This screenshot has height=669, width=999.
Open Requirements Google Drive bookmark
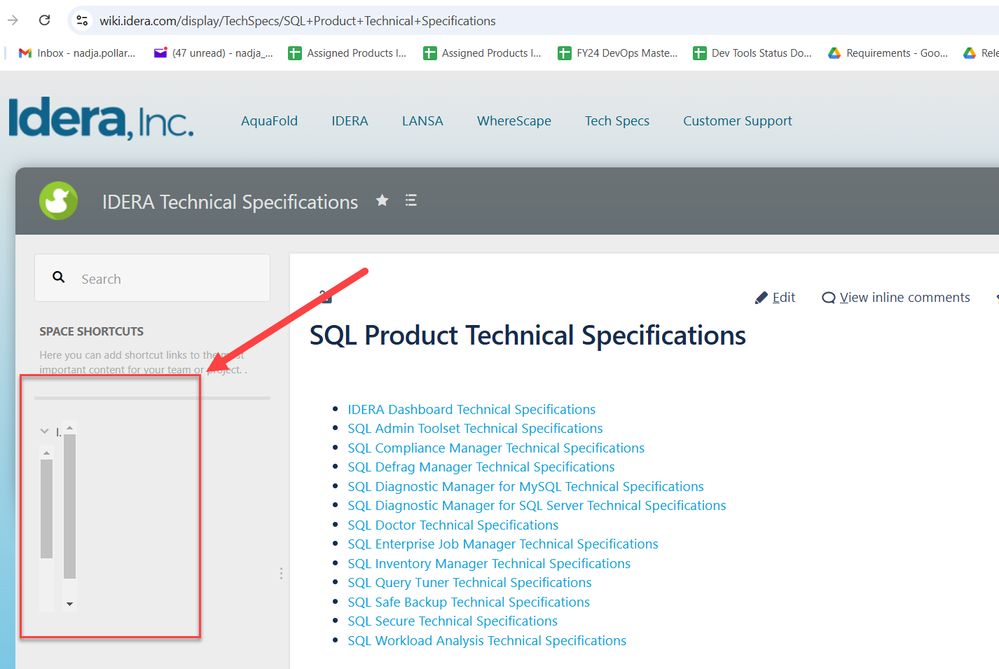888,54
